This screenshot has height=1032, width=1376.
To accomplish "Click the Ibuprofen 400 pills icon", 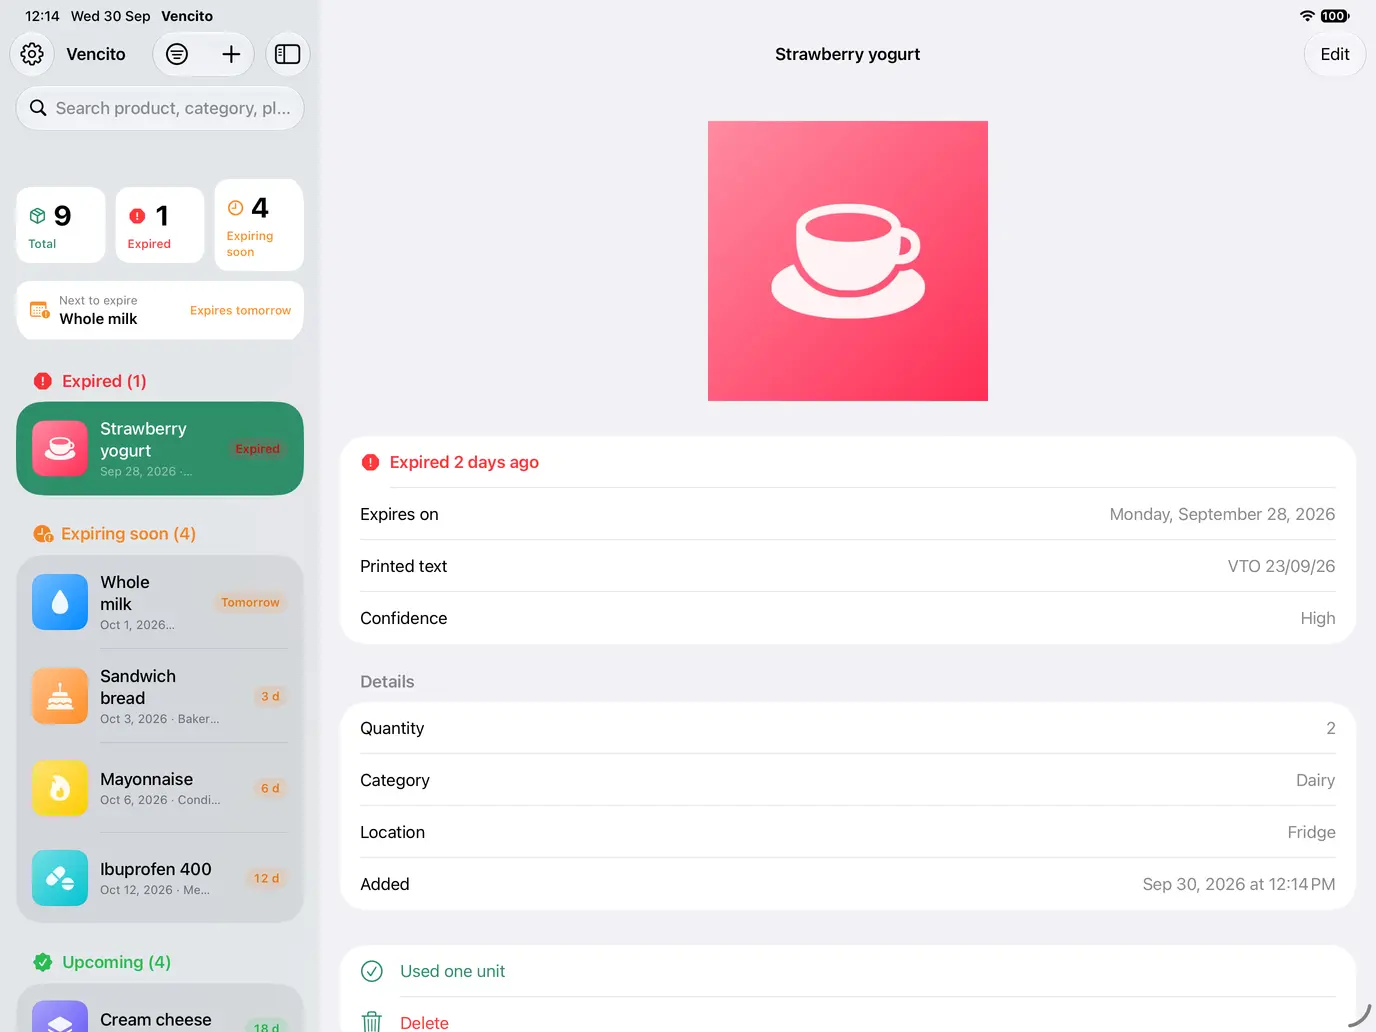I will tap(60, 878).
